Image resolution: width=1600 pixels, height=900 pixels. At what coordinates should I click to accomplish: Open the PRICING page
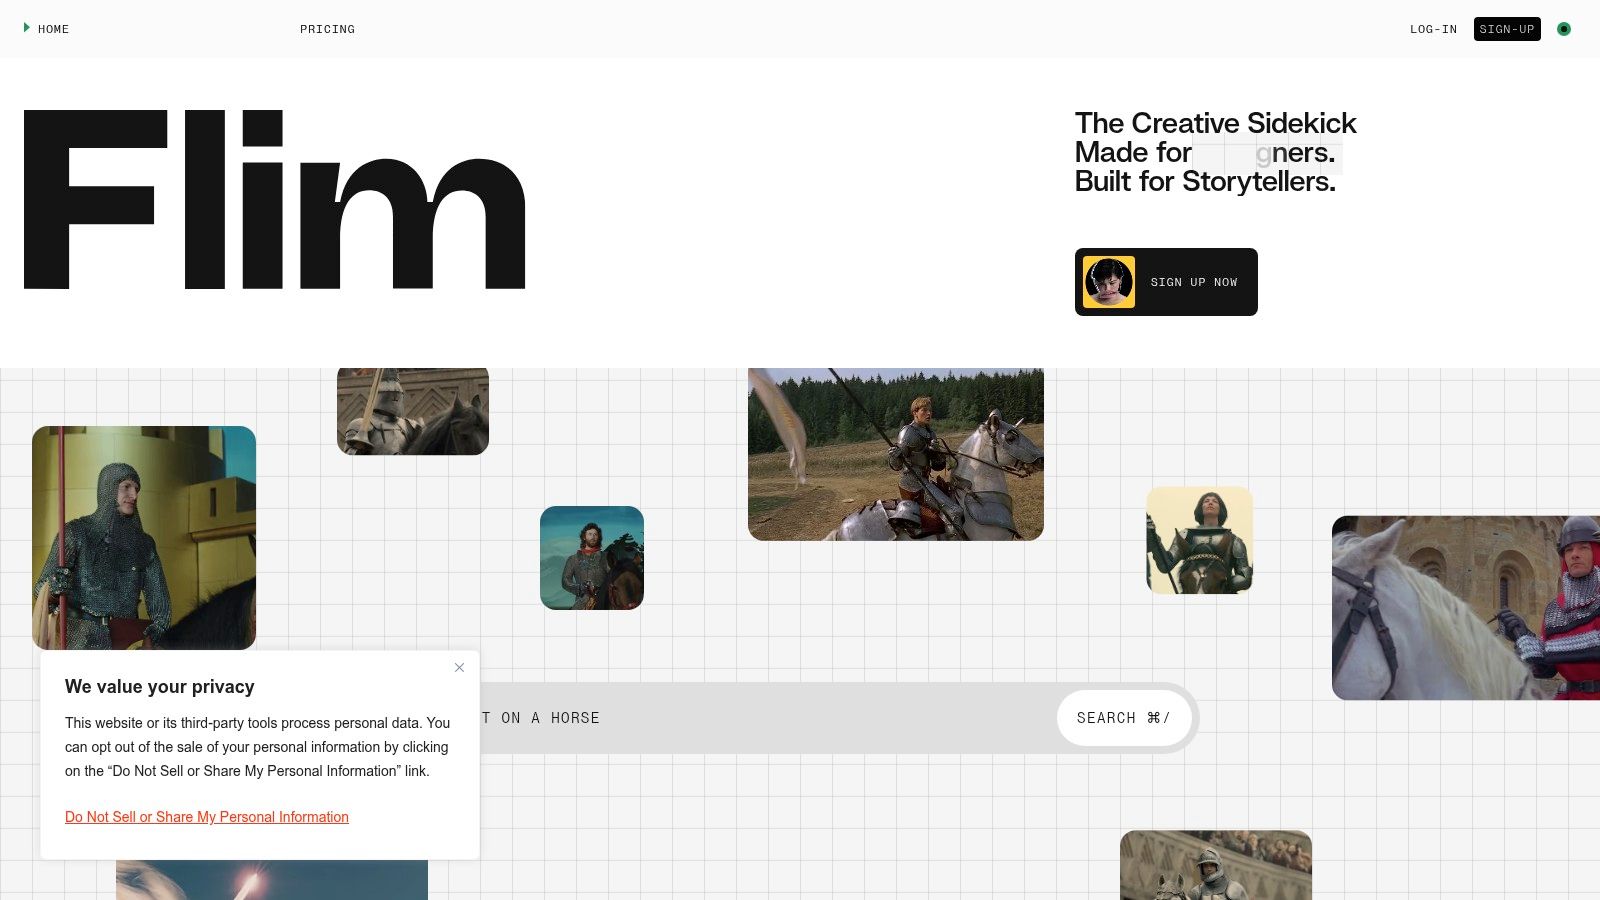click(x=327, y=29)
